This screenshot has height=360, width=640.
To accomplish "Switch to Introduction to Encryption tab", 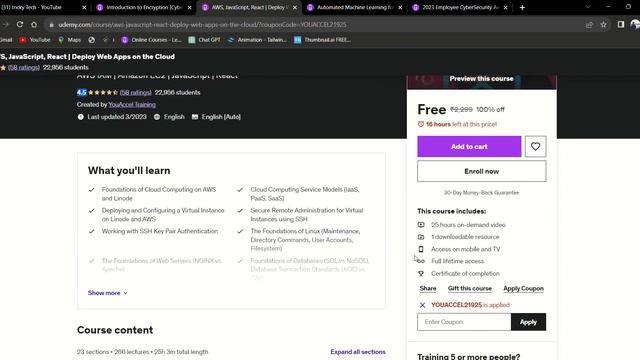I will [x=144, y=7].
